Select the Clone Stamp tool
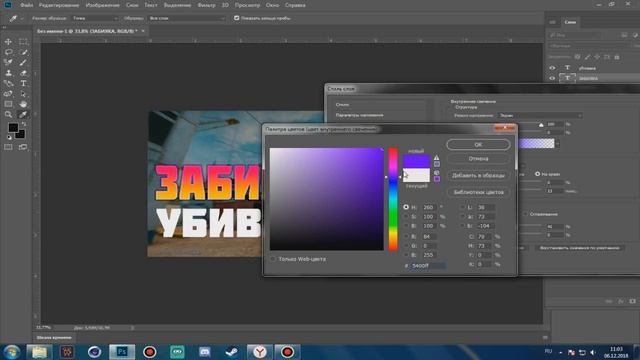 (x=8, y=73)
